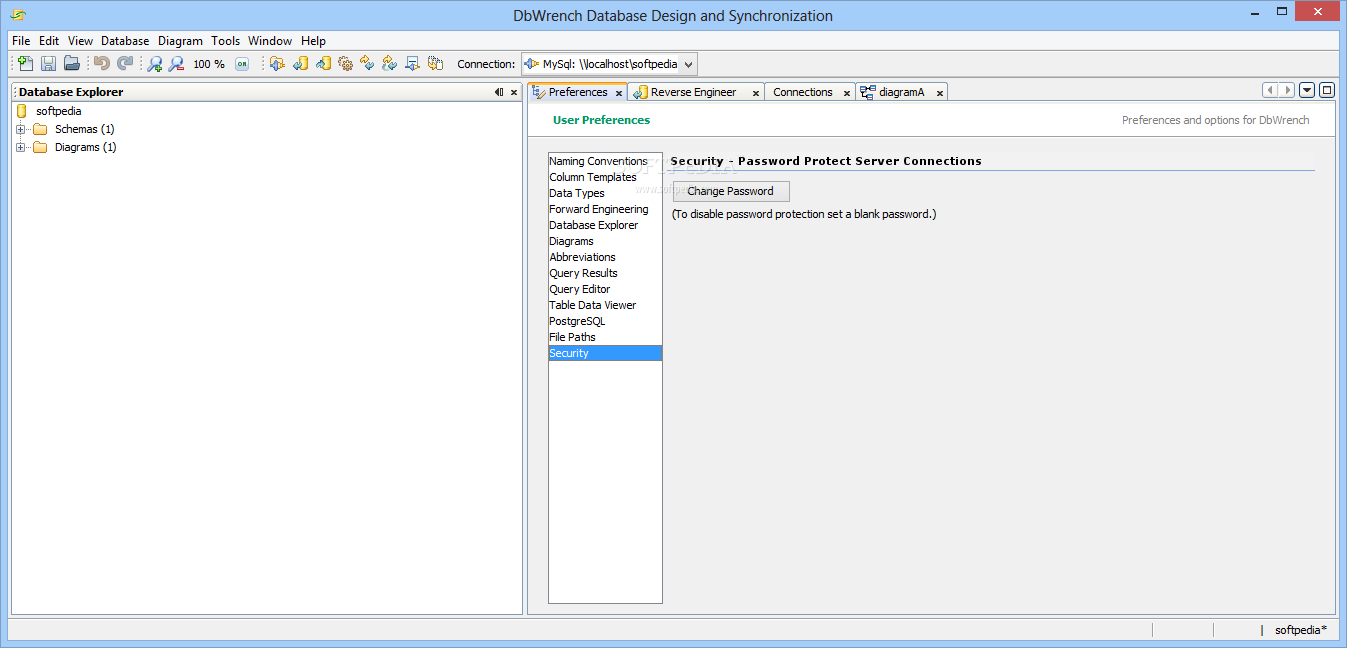Click the last toolbar icon before Connection
The image size is (1347, 648).
coord(435,64)
